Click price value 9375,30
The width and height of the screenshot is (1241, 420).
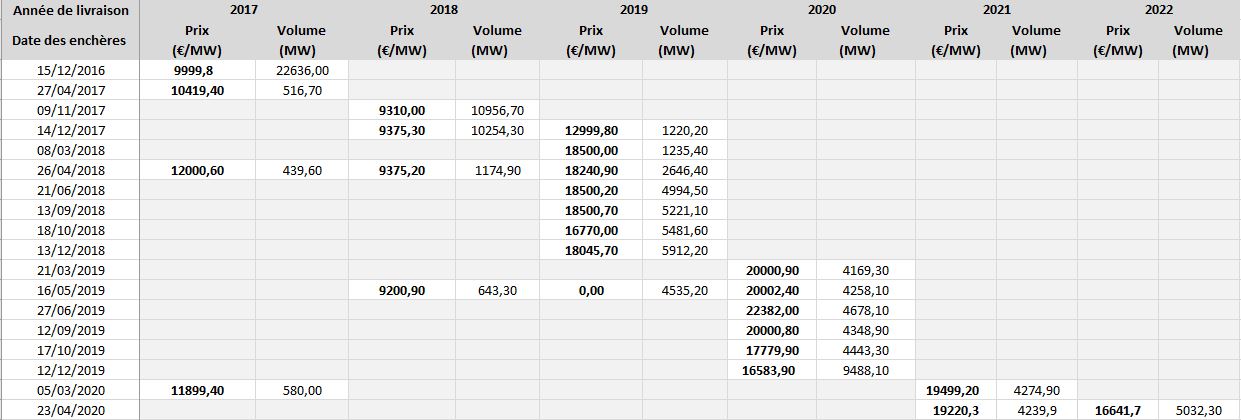coord(402,130)
